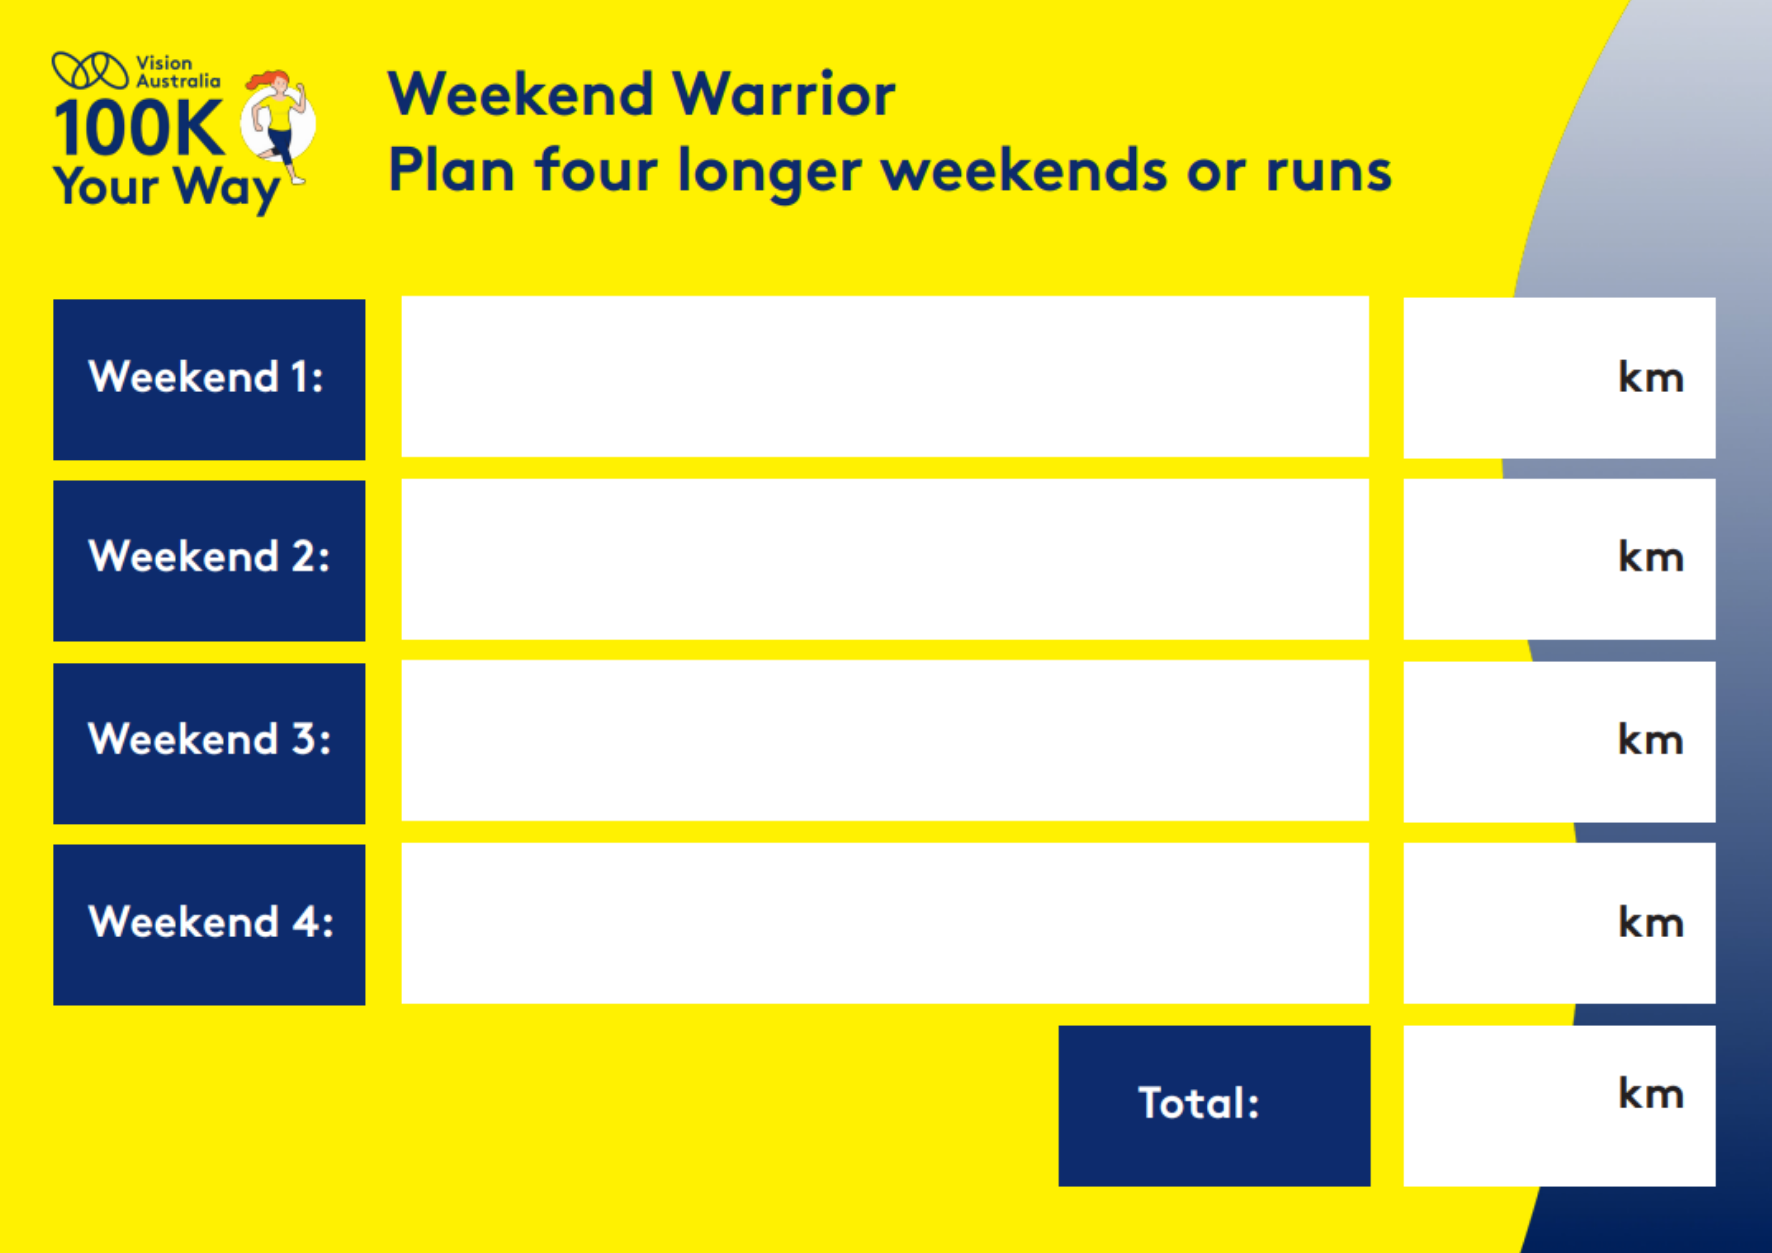
Task: Focus the Weekend 3 plan text field
Action: point(884,741)
